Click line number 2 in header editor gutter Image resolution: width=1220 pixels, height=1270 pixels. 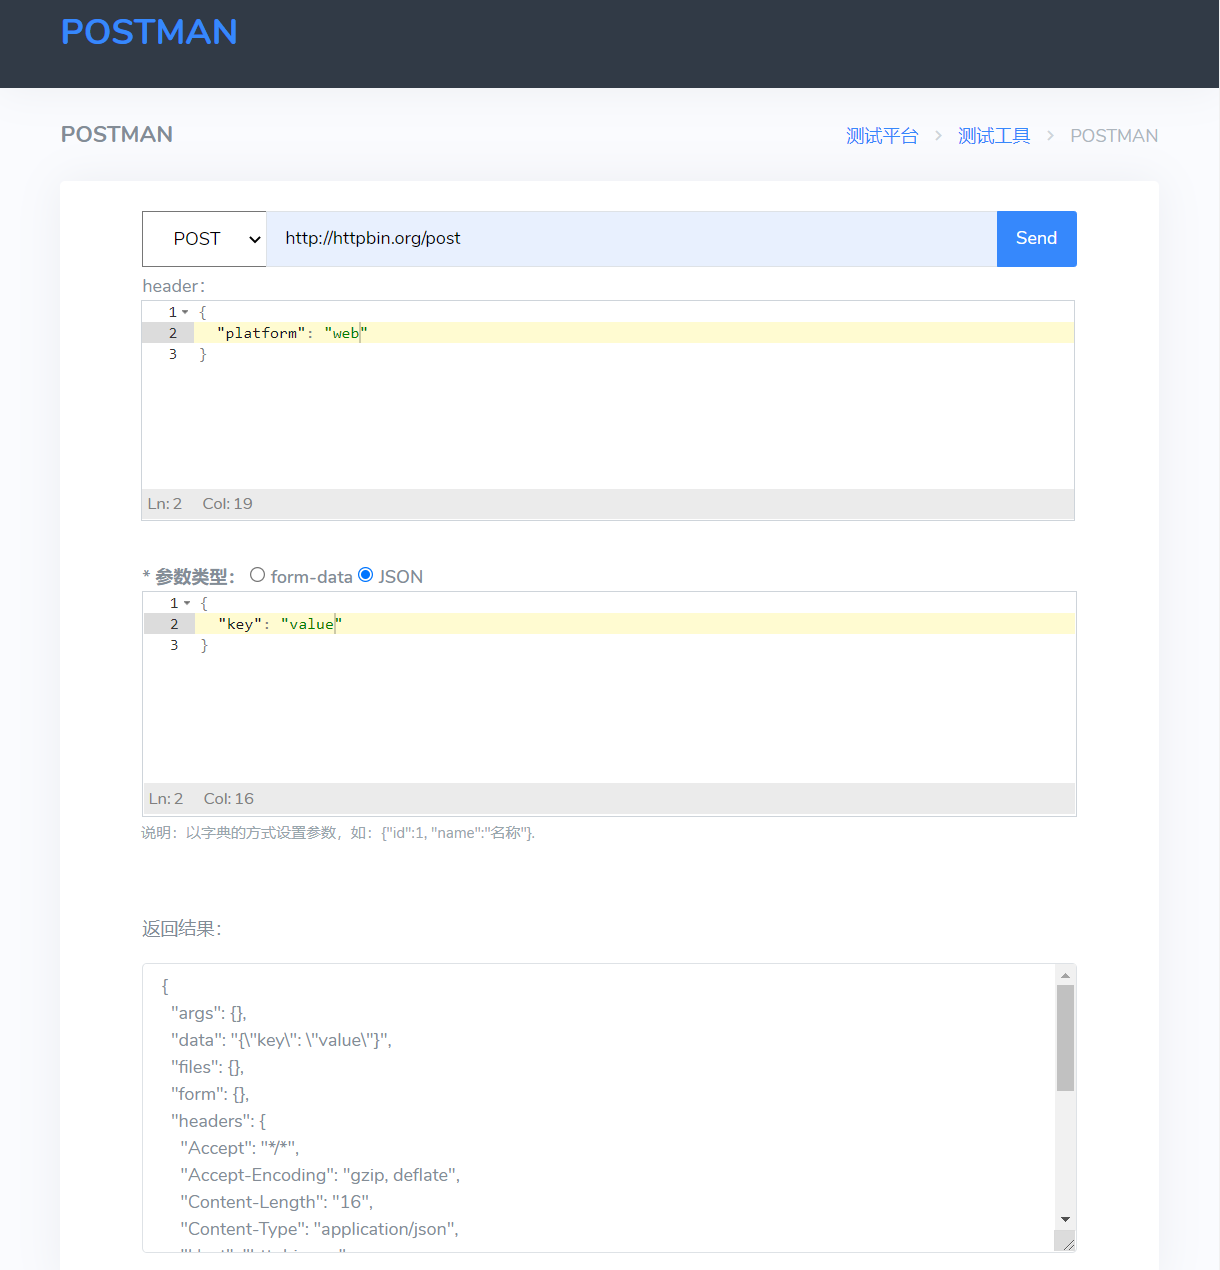pos(173,333)
